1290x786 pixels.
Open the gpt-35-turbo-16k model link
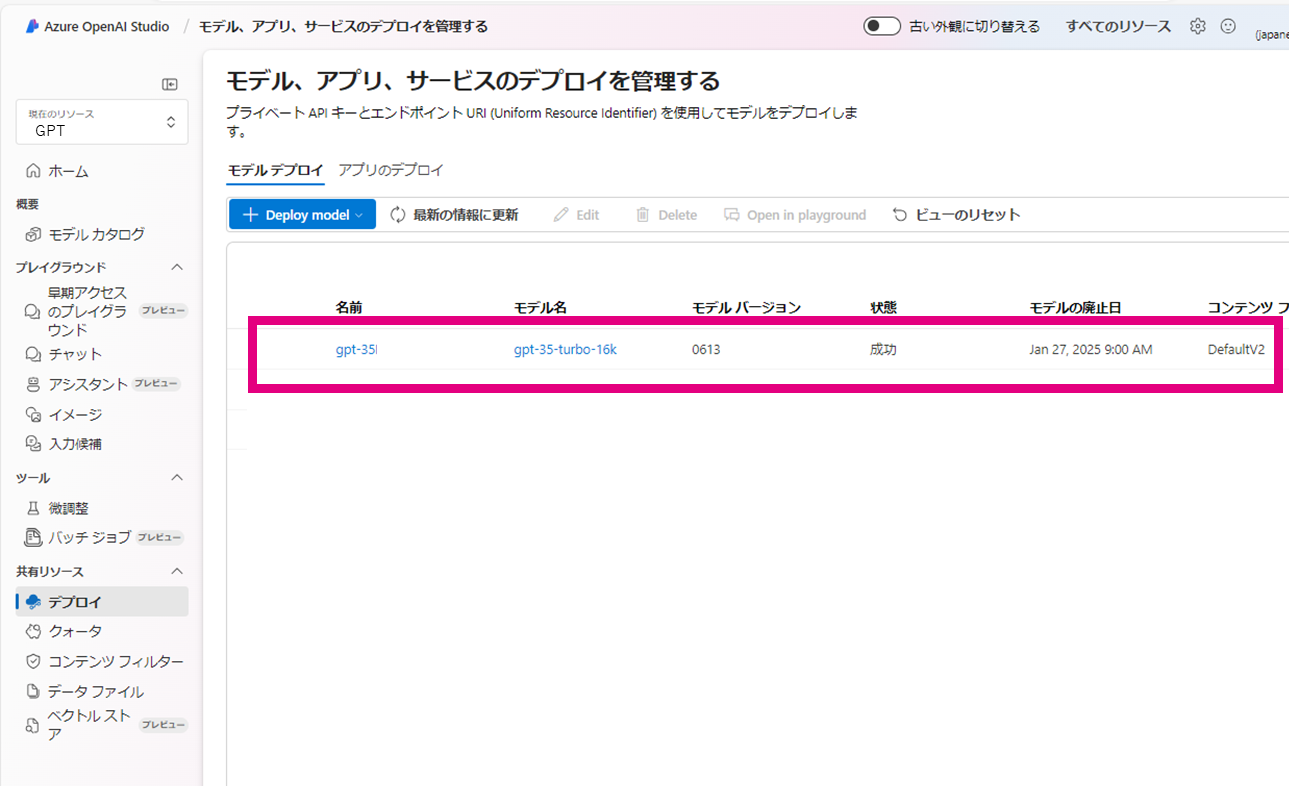pyautogui.click(x=565, y=350)
